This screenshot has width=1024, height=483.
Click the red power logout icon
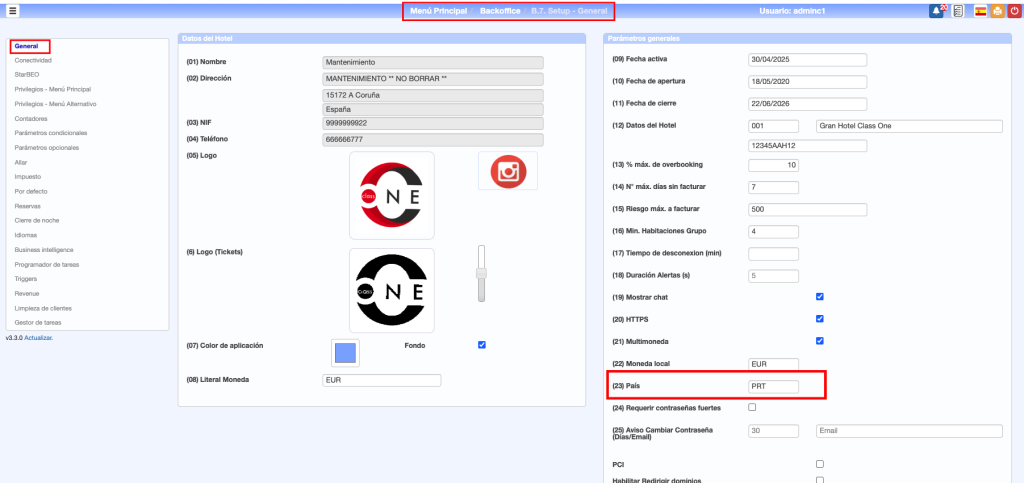pos(1014,11)
